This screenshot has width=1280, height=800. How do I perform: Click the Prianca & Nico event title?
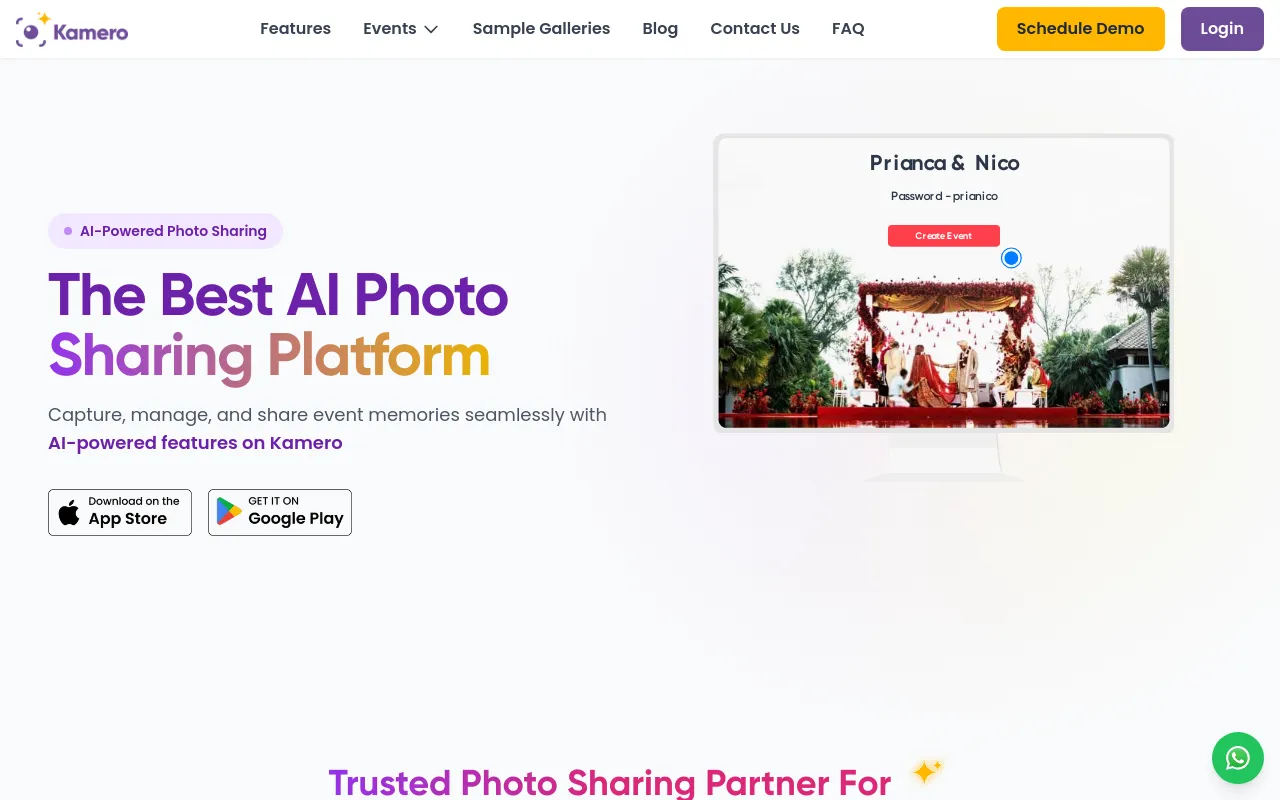click(944, 163)
